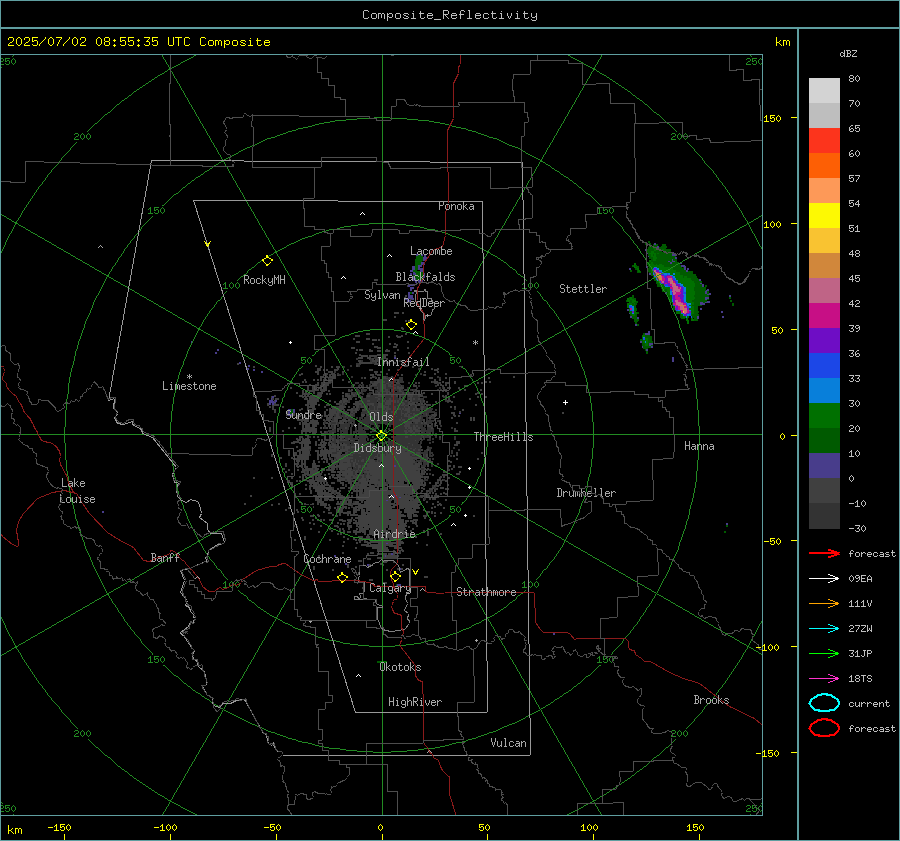Click the Vulcan city label
900x841 pixels.
(509, 743)
